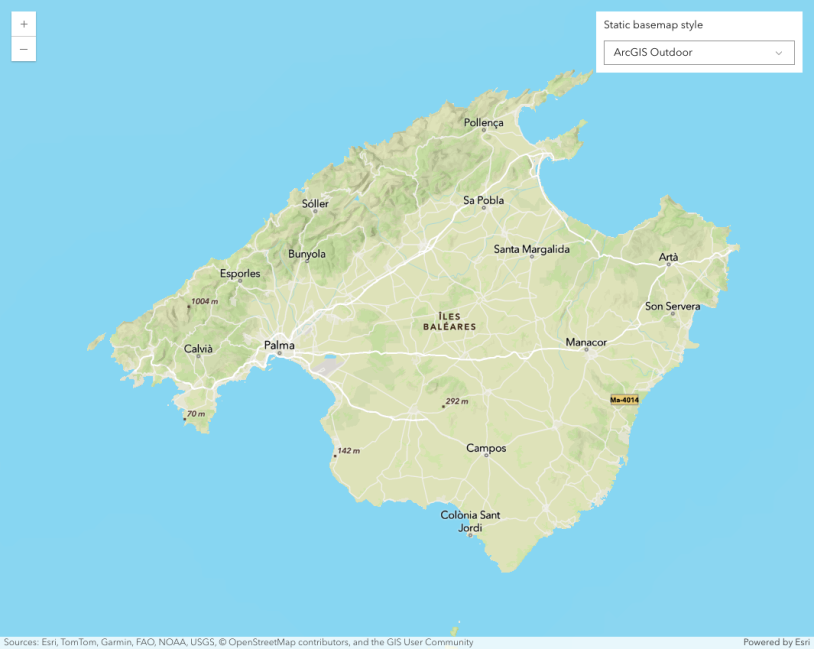Click the dropdown chevron next to ArcGIS Outdoor
The width and height of the screenshot is (814, 649).
pyautogui.click(x=780, y=52)
